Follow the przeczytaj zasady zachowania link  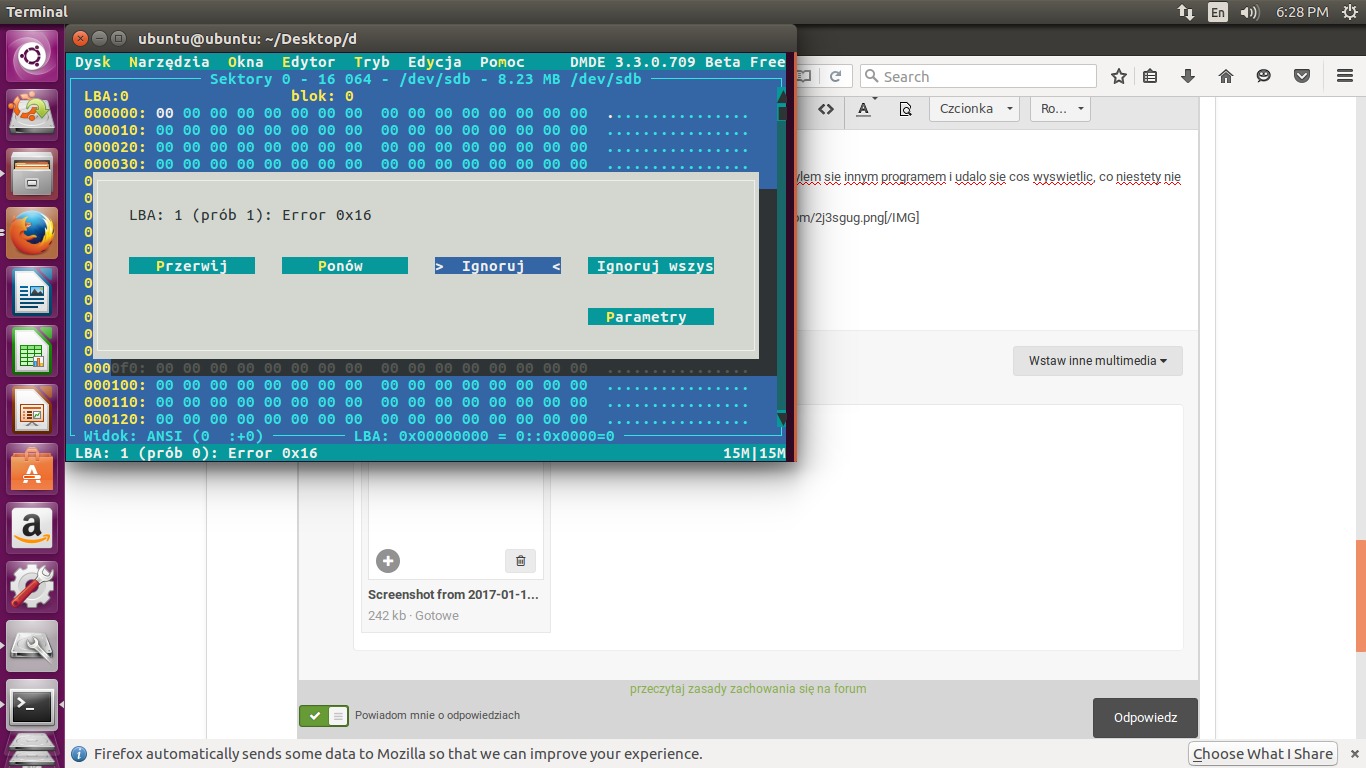[x=748, y=688]
